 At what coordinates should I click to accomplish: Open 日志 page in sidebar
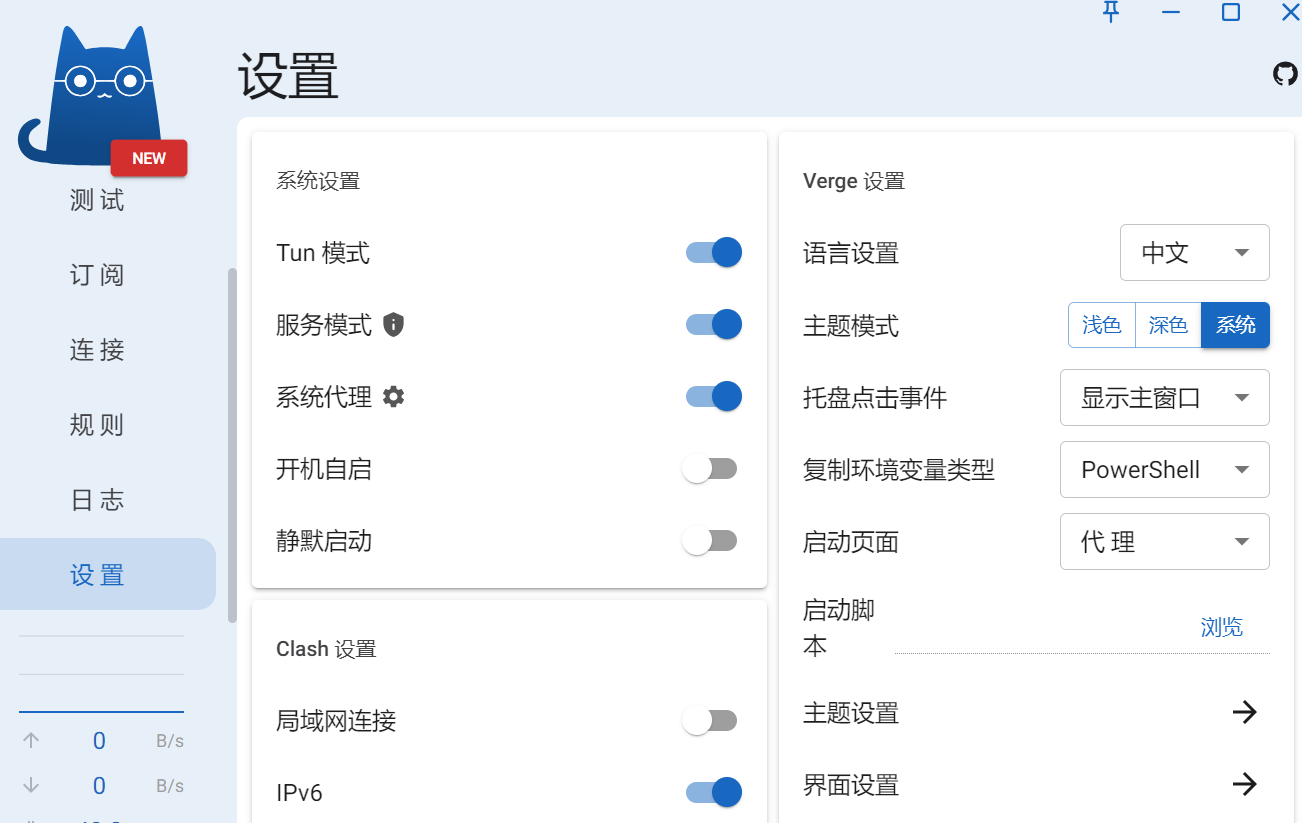98,500
